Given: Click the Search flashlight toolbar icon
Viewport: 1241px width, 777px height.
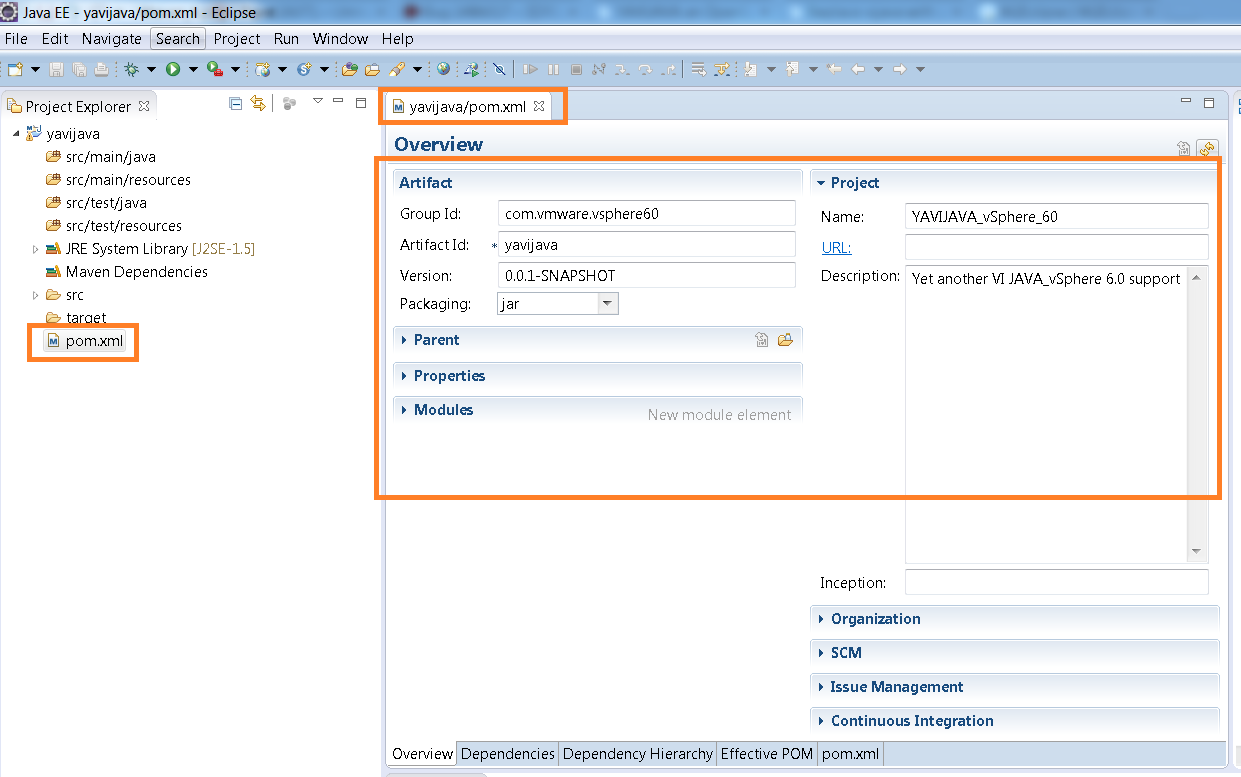Looking at the screenshot, I should click(396, 69).
